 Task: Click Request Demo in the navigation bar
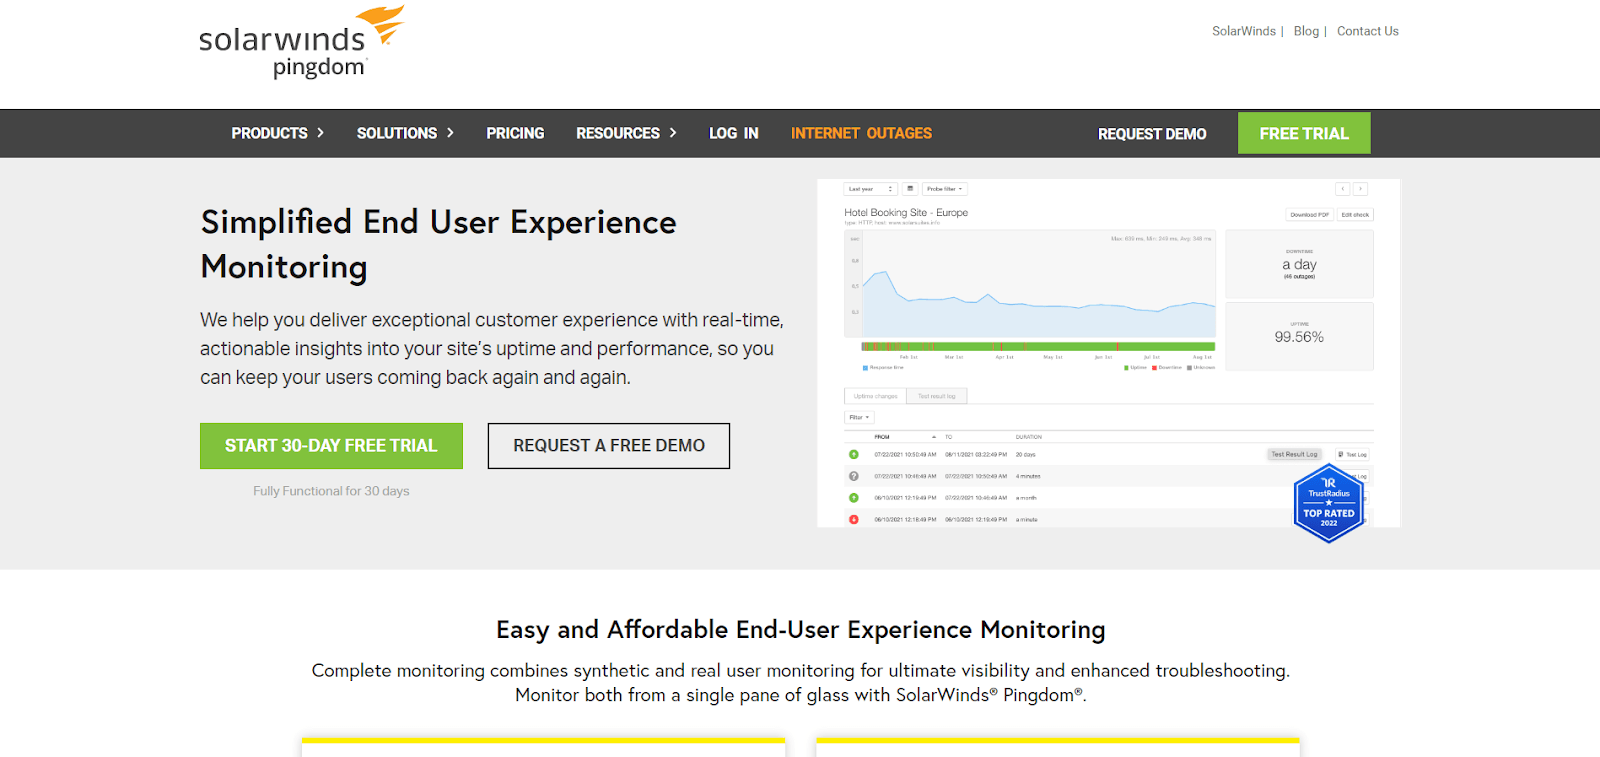(x=1152, y=134)
